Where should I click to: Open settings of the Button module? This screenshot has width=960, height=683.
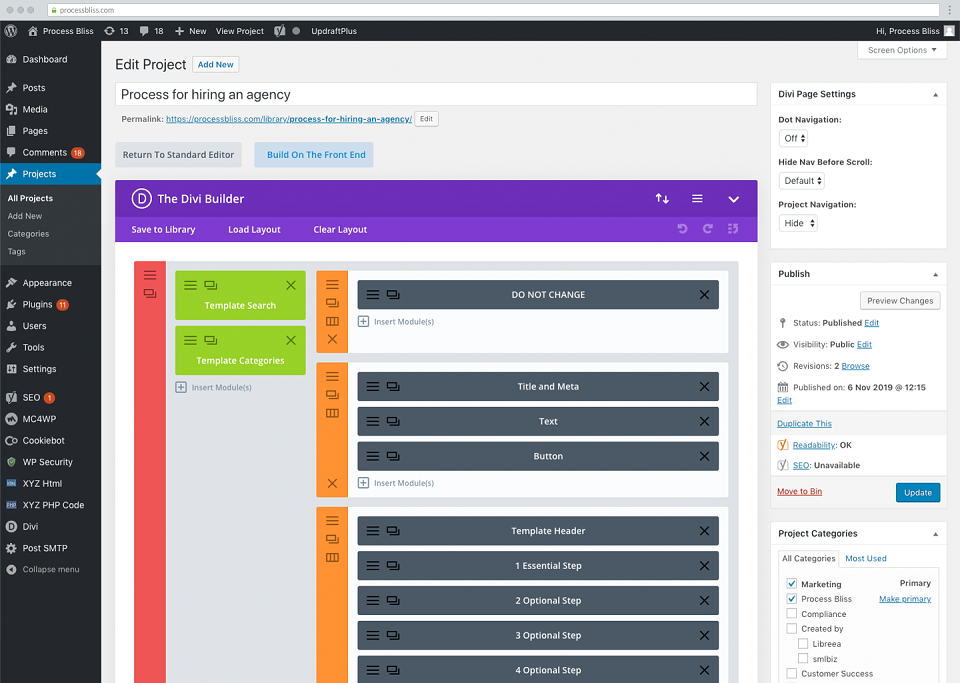pos(373,457)
